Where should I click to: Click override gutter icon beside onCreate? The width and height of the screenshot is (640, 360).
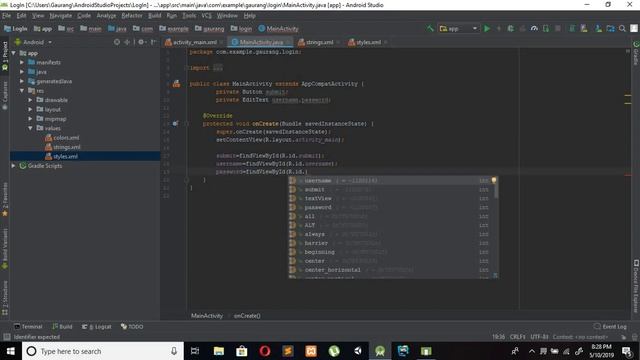click(175, 123)
